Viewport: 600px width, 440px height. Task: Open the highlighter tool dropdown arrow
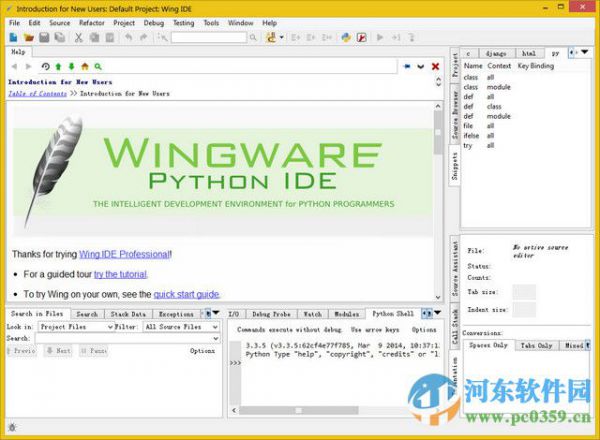click(282, 37)
